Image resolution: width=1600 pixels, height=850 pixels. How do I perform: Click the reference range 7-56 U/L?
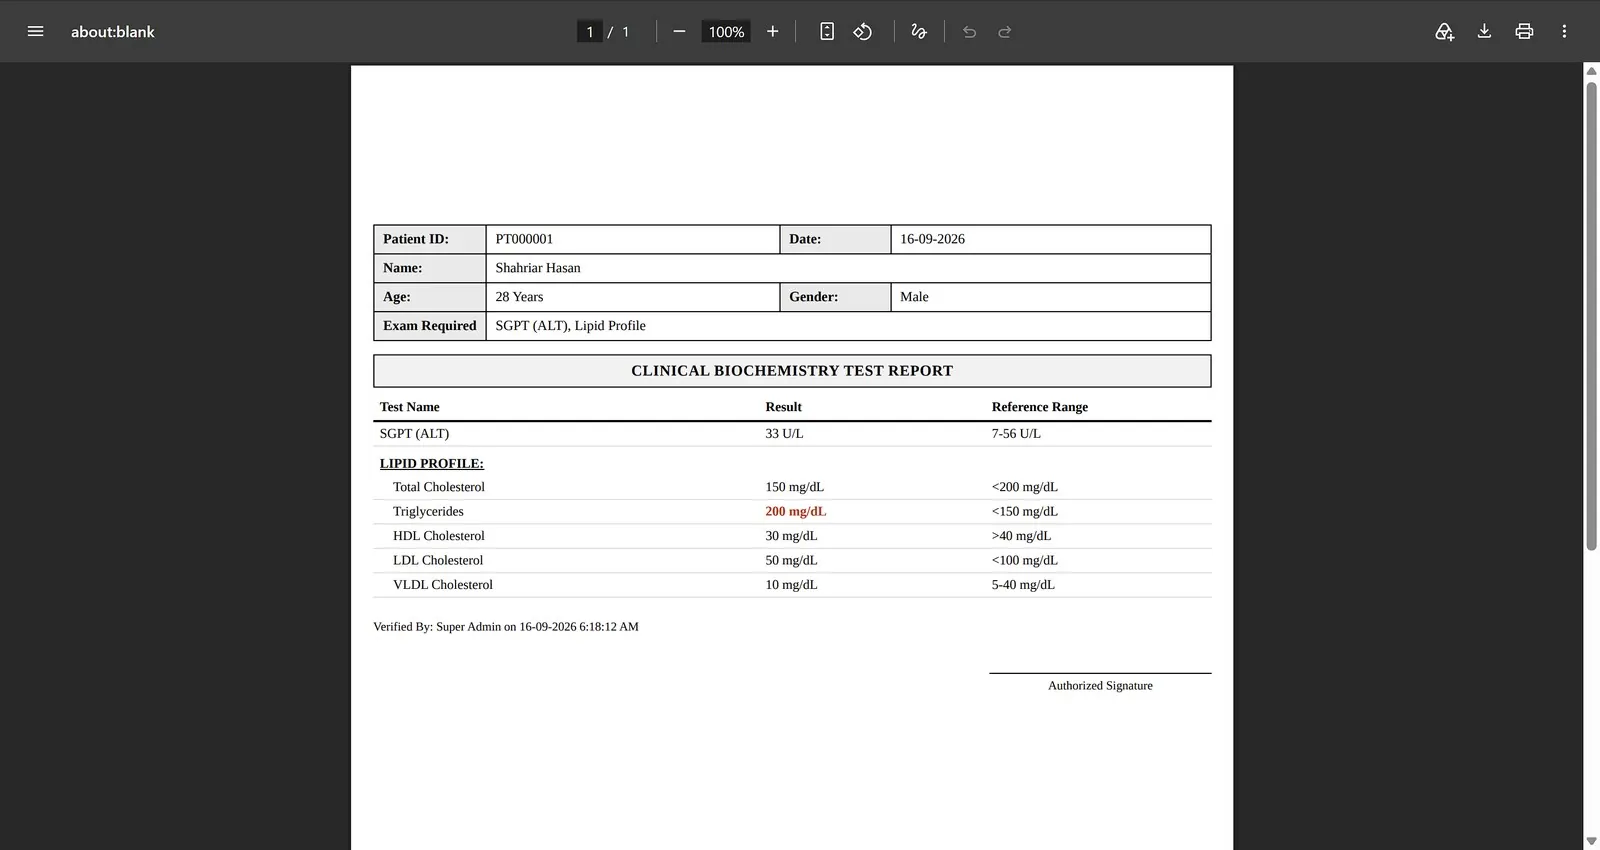pos(1016,434)
